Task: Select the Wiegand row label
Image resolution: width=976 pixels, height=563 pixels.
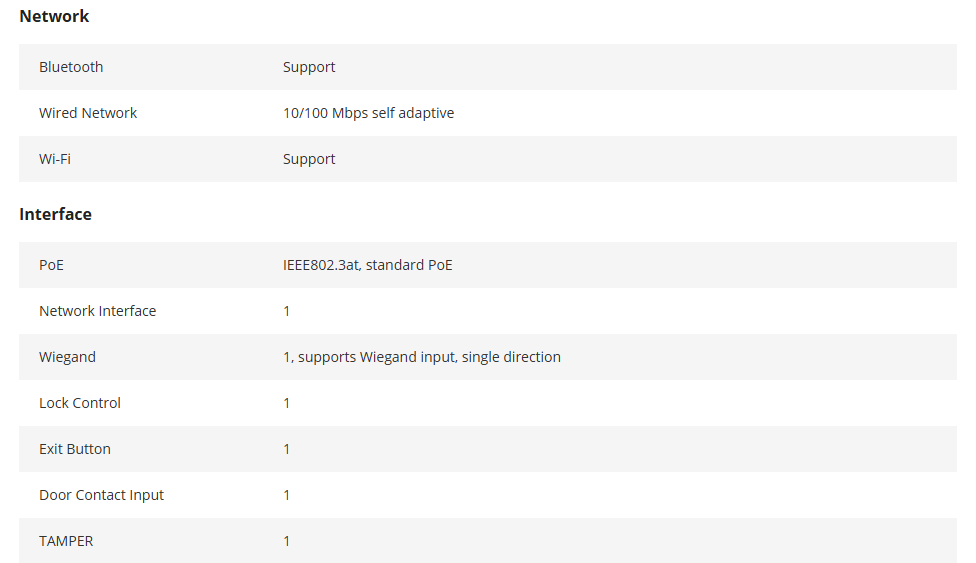Action: coord(67,357)
